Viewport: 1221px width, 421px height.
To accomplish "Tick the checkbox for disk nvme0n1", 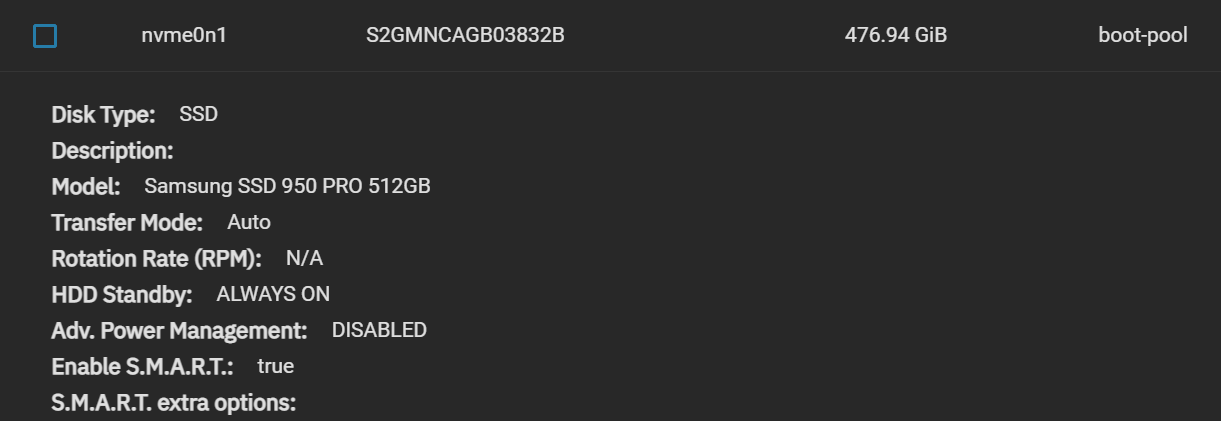I will (x=45, y=36).
